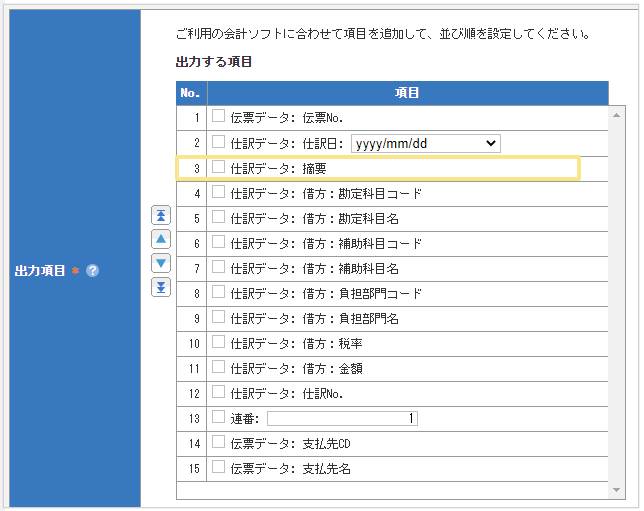
Task: Click the move-down arrow icon
Action: click(161, 263)
